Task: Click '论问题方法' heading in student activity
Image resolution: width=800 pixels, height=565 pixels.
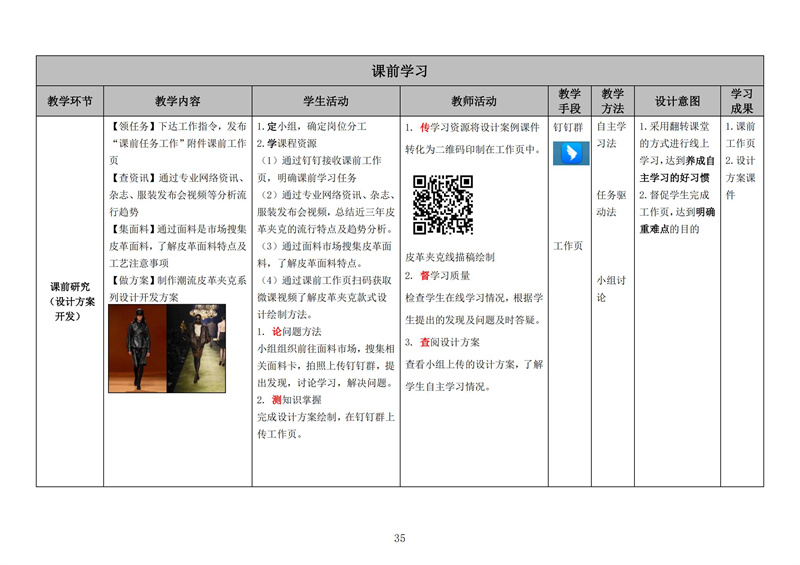Action: pyautogui.click(x=289, y=332)
